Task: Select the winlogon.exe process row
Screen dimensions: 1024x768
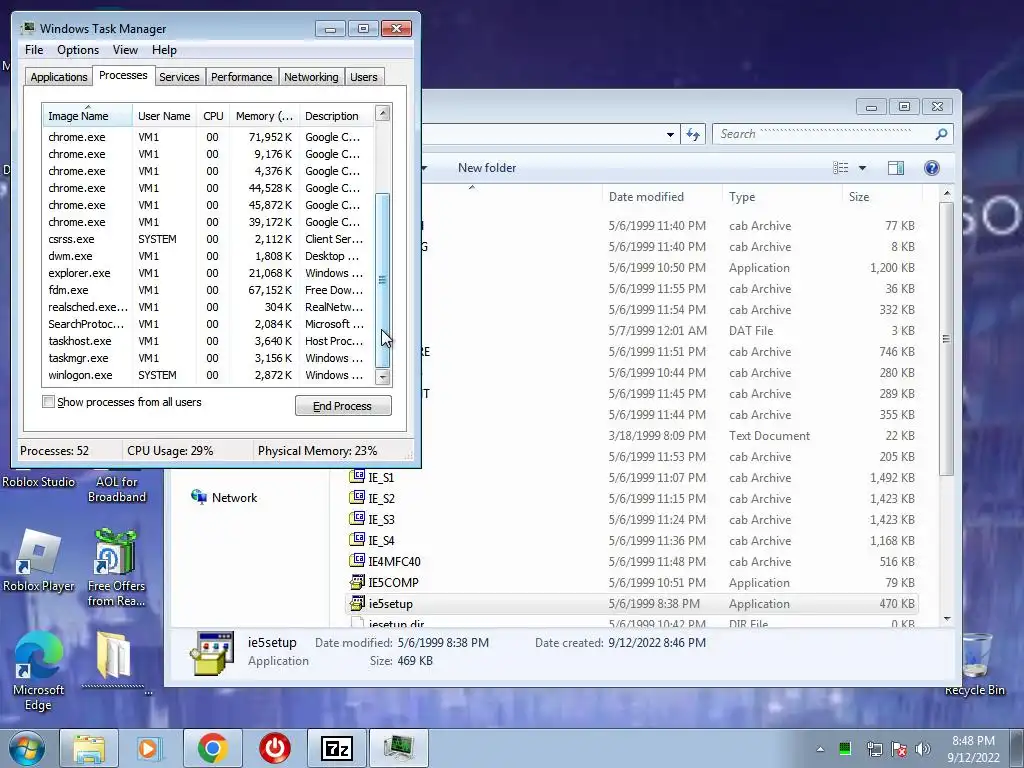Action: point(208,375)
